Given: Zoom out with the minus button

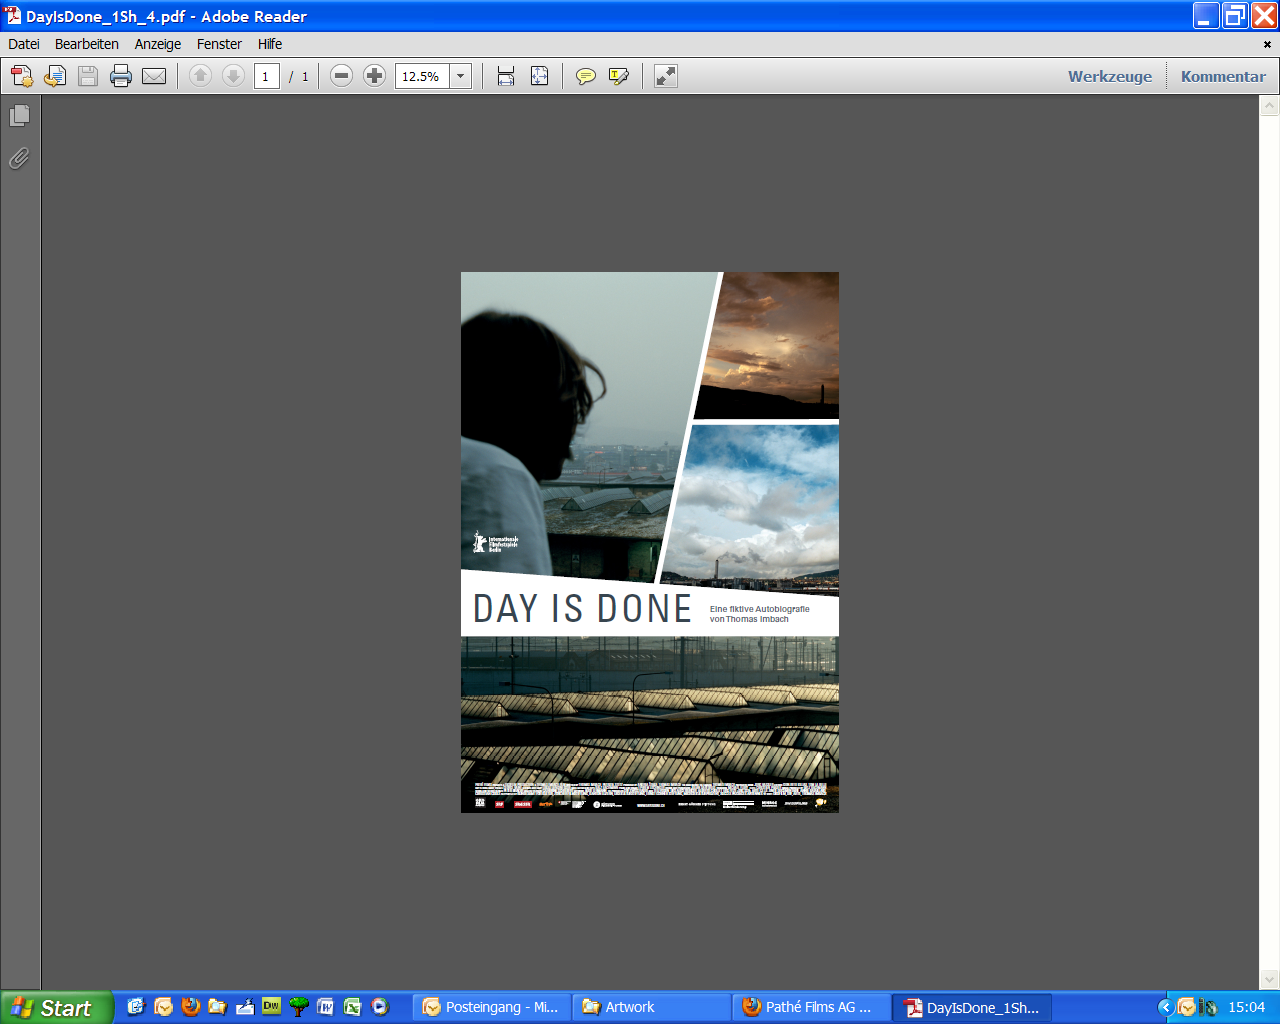Looking at the screenshot, I should (341, 76).
